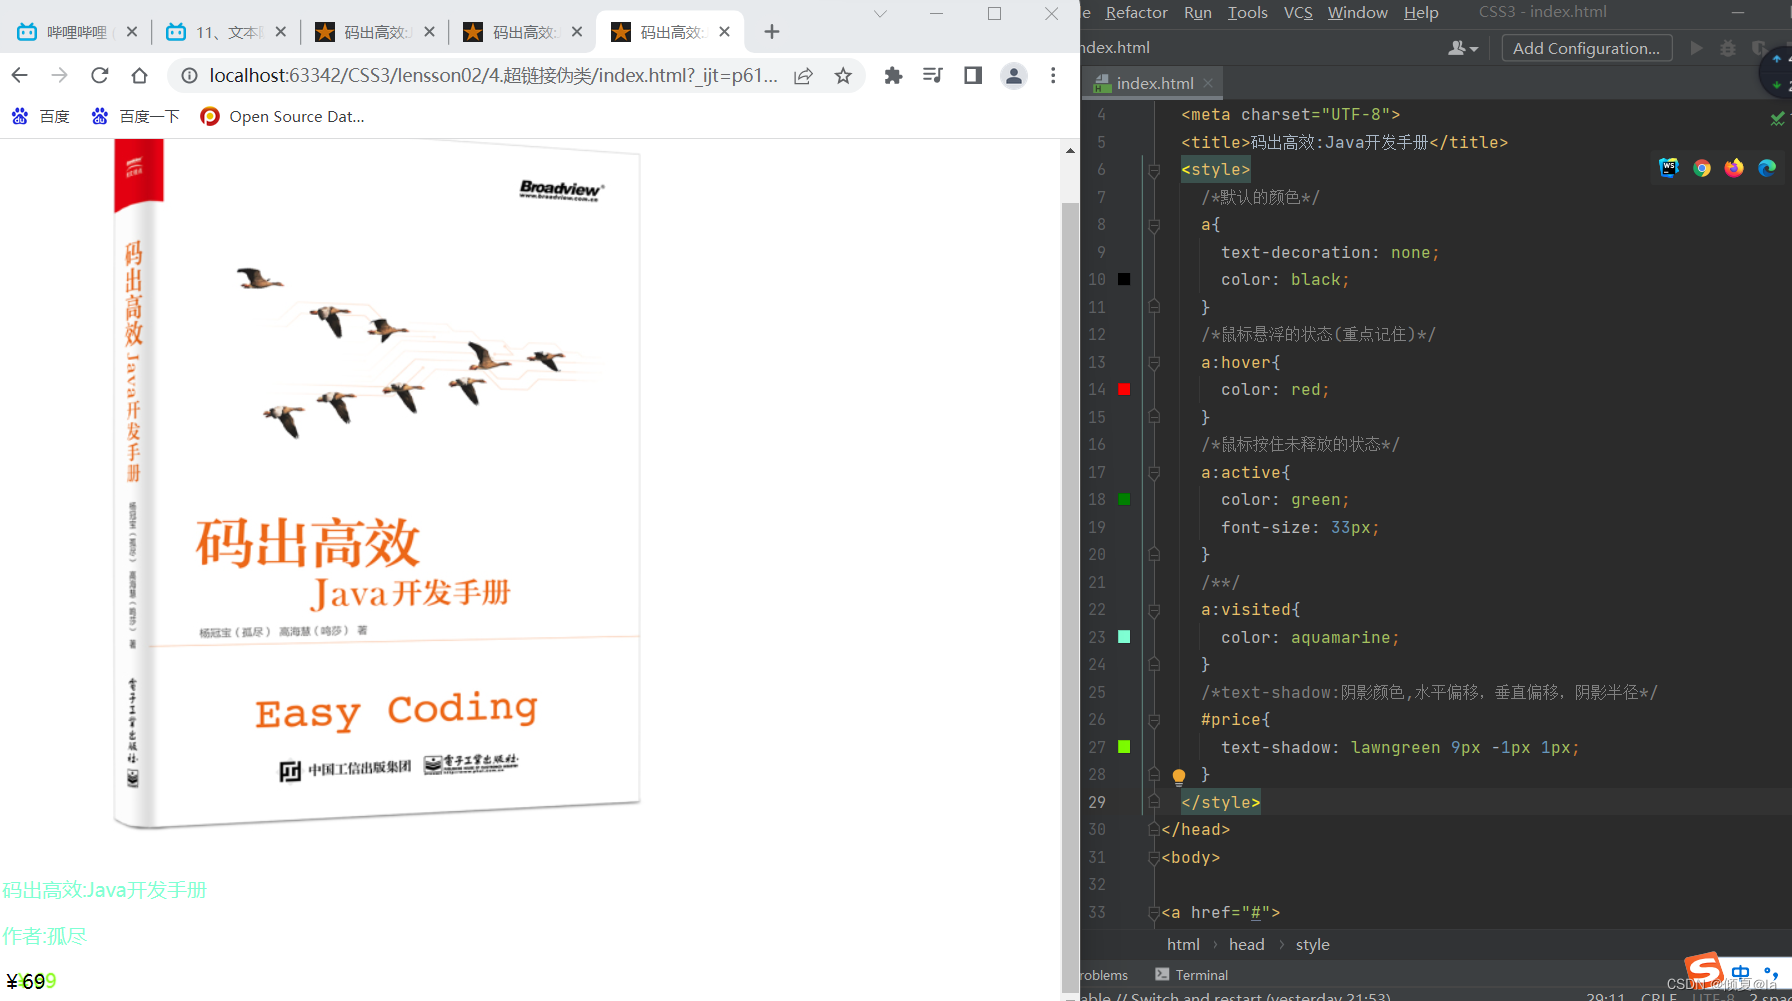Viewport: 1792px width, 1001px height.
Task: Open Run menu in IDE
Action: point(1197,13)
